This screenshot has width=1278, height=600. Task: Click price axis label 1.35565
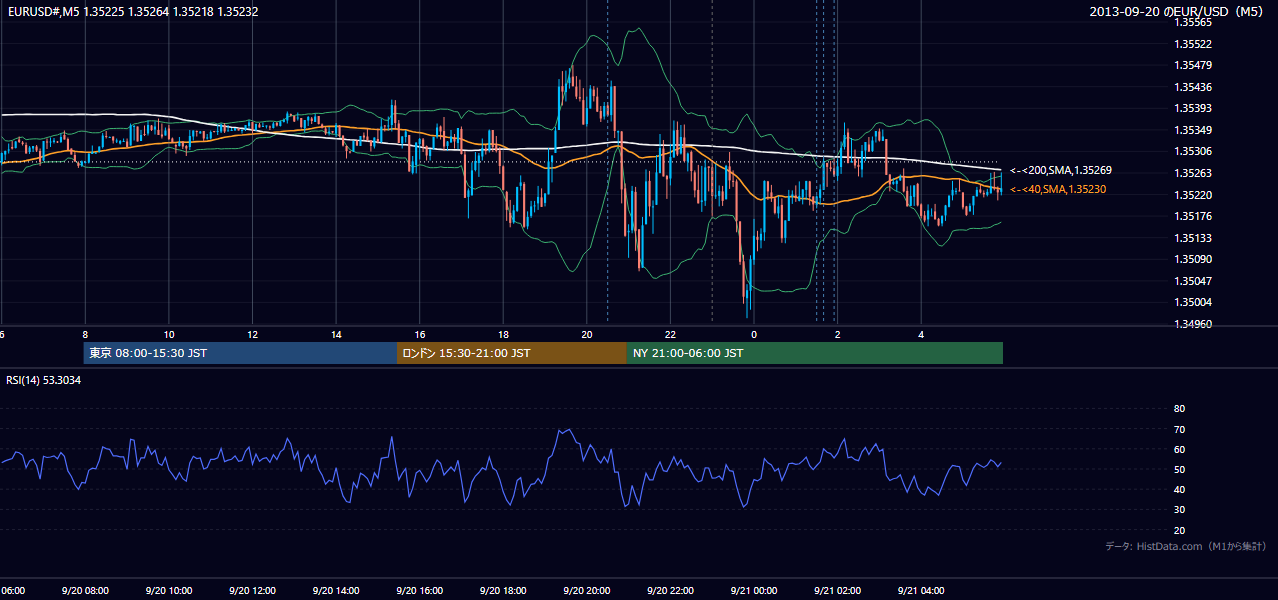point(1192,22)
